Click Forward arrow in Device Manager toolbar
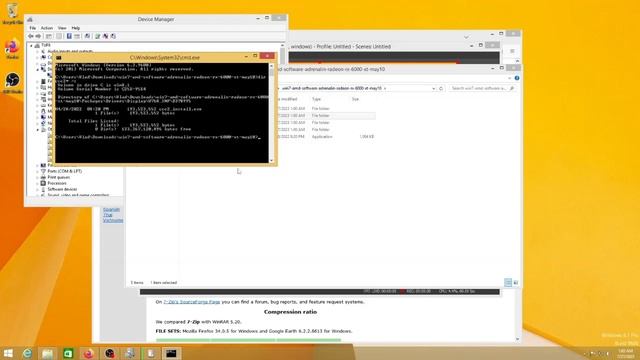This screenshot has width=640, height=360. [x=38, y=36]
